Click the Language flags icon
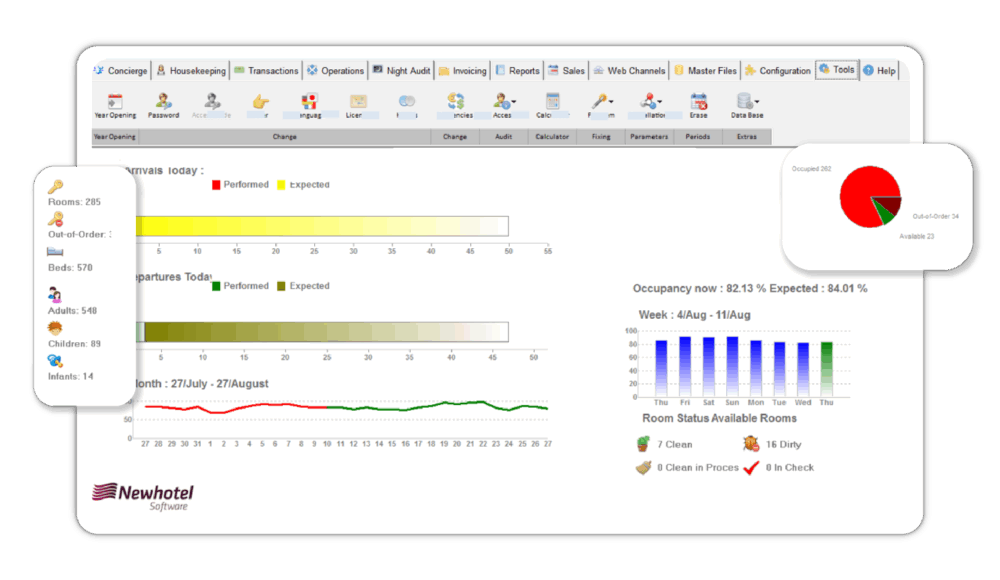Screen dimensions: 1000x580 tap(309, 101)
